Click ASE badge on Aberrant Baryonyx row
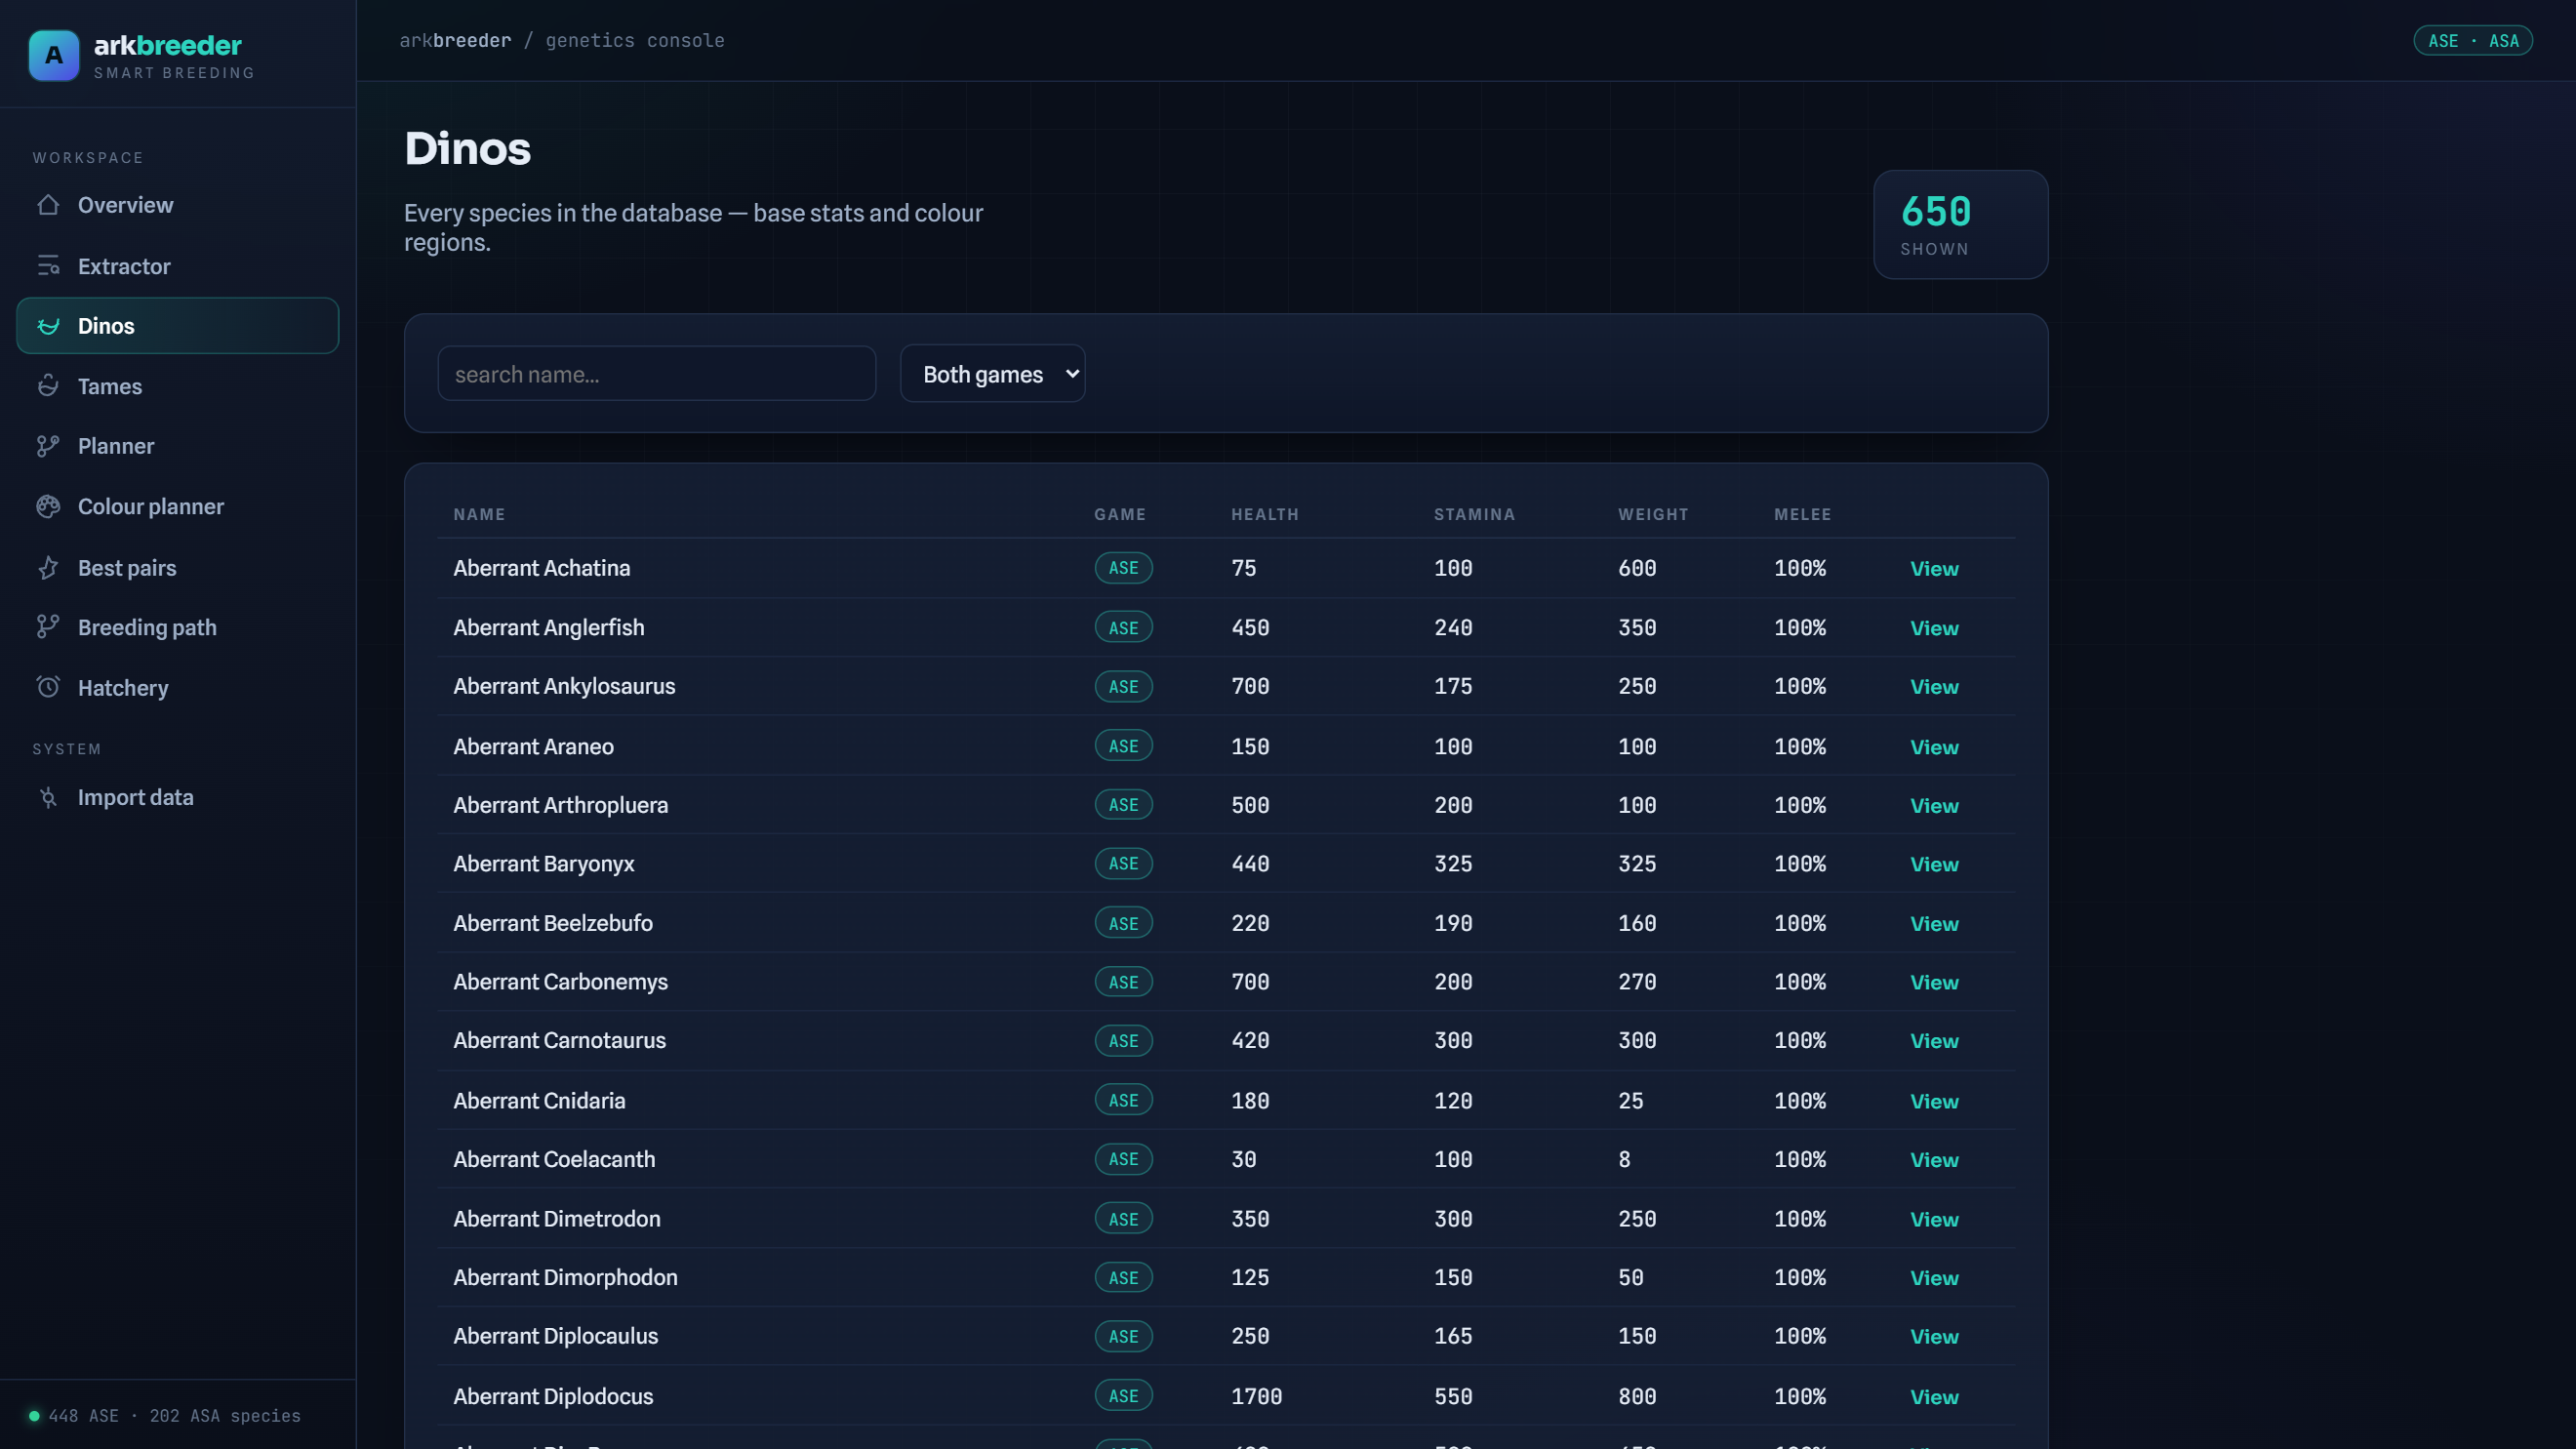2576x1449 pixels. [1123, 864]
